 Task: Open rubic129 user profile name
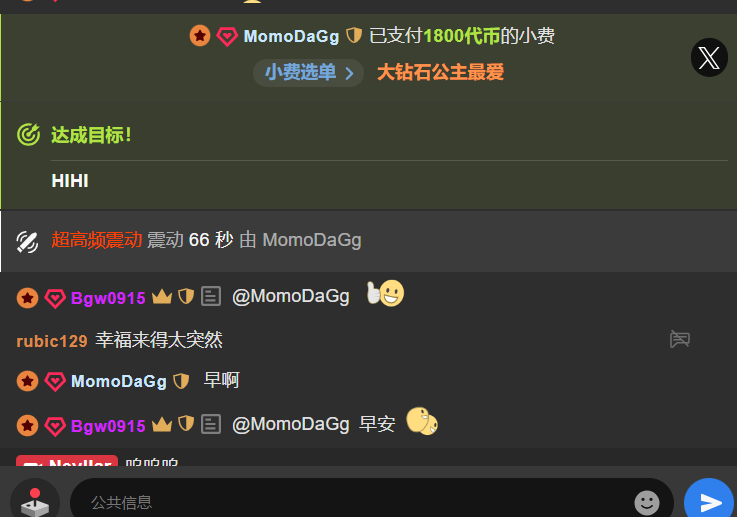[x=52, y=341]
